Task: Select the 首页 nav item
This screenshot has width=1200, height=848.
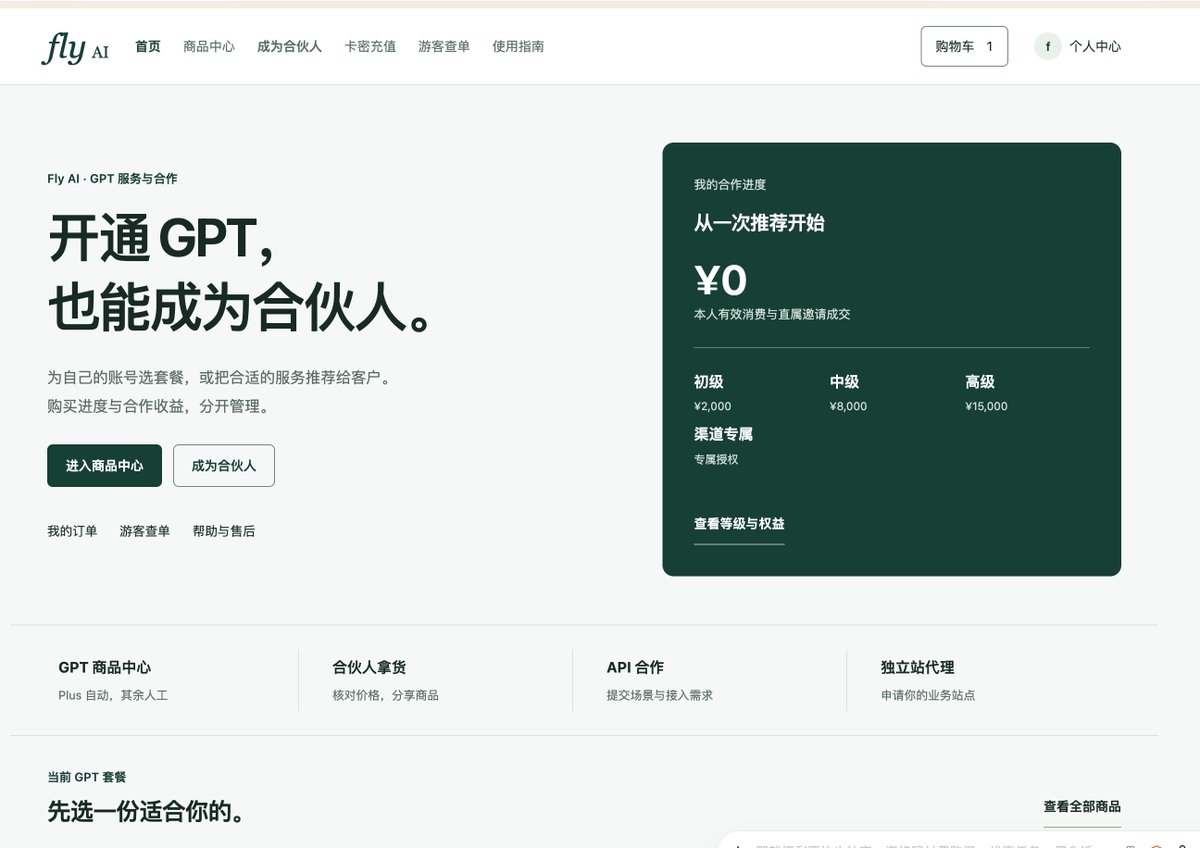Action: click(x=148, y=46)
